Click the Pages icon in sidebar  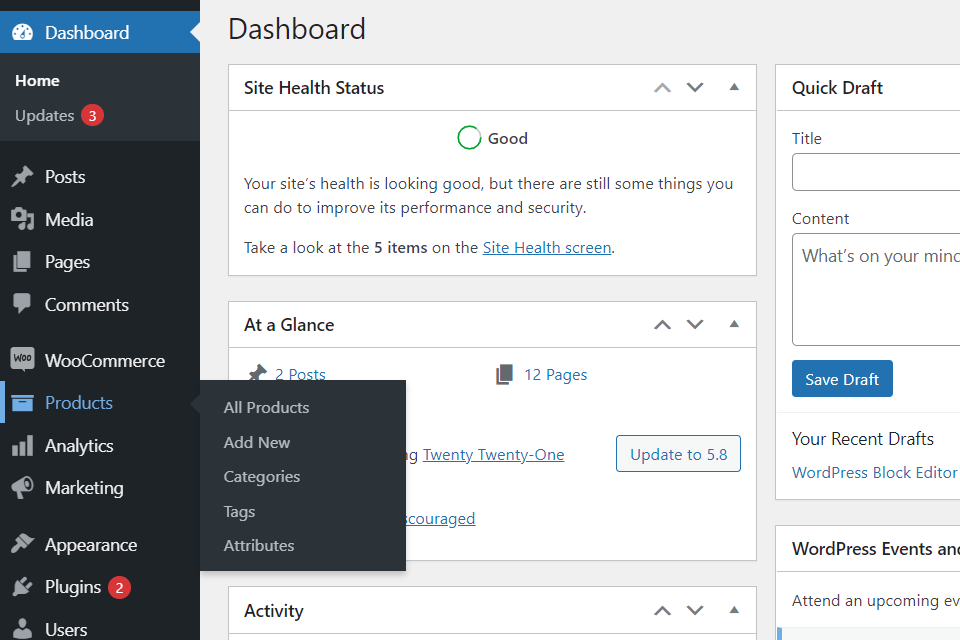[22, 262]
